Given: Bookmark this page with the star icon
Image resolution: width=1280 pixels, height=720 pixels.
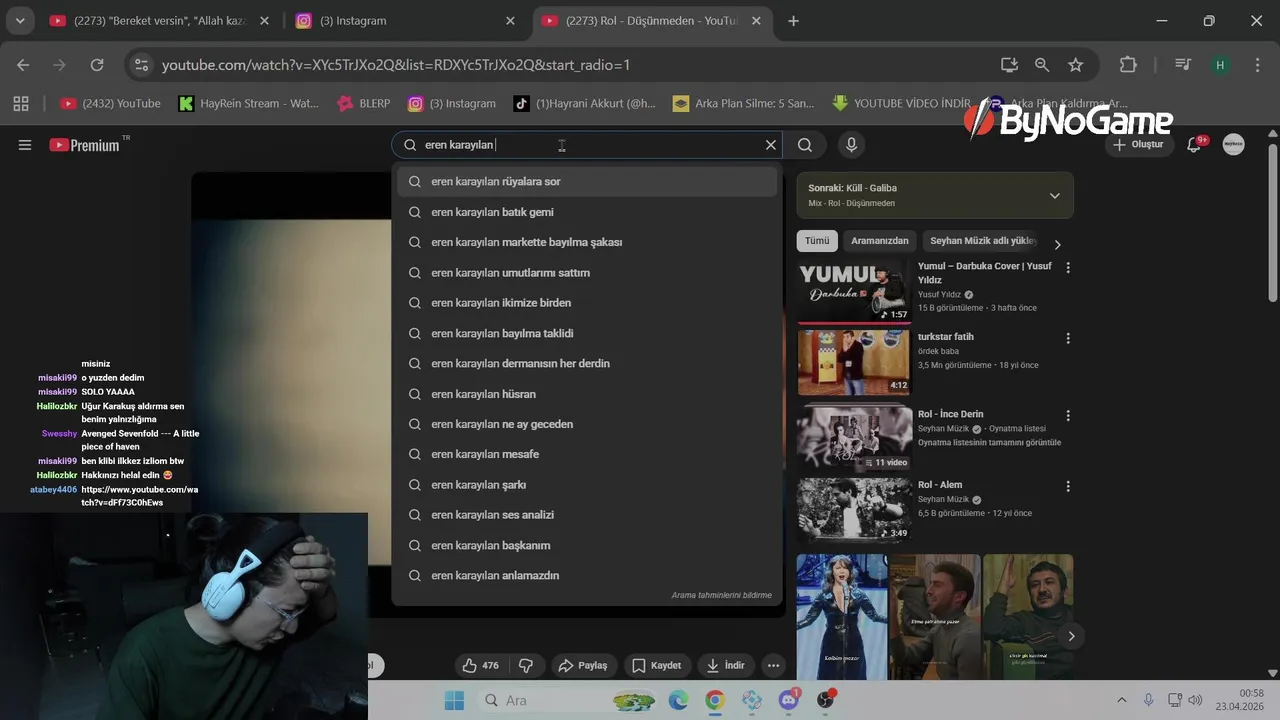Looking at the screenshot, I should pyautogui.click(x=1076, y=65).
